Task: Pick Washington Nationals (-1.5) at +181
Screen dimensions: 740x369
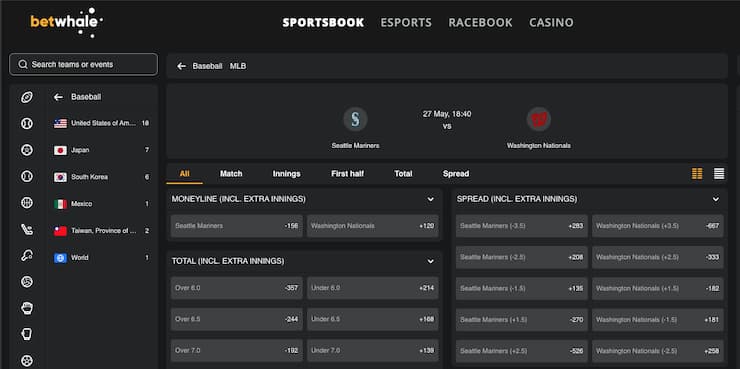Action: 658,320
